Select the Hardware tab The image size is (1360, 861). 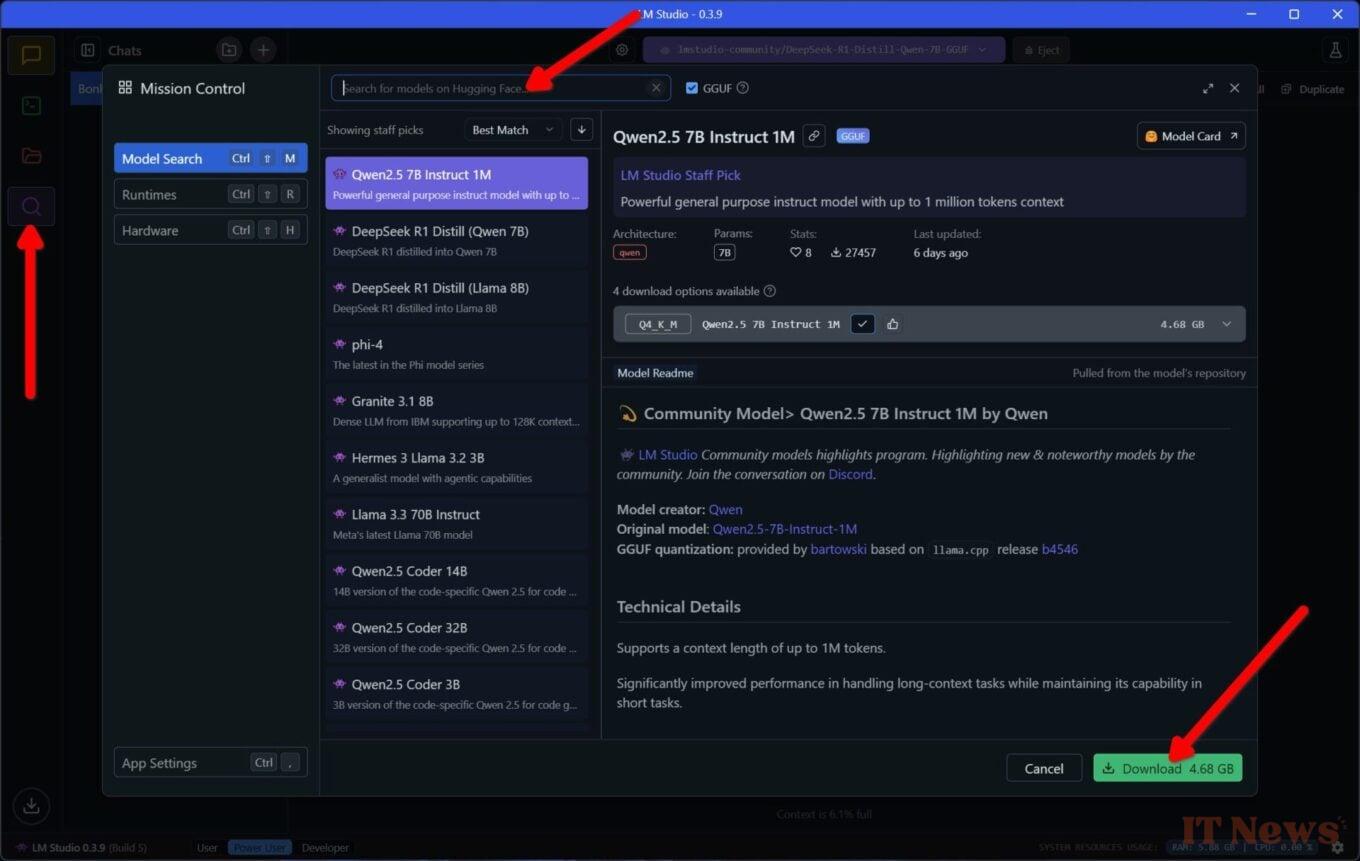(210, 230)
